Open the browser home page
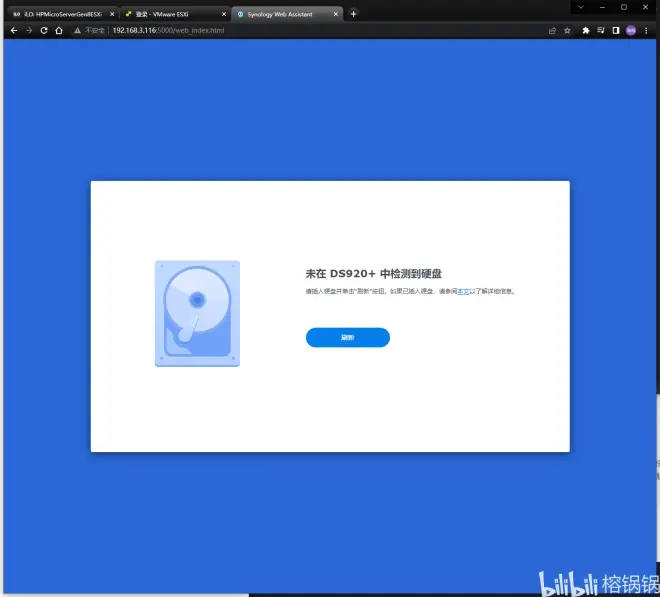The height and width of the screenshot is (597, 660). [x=59, y=30]
